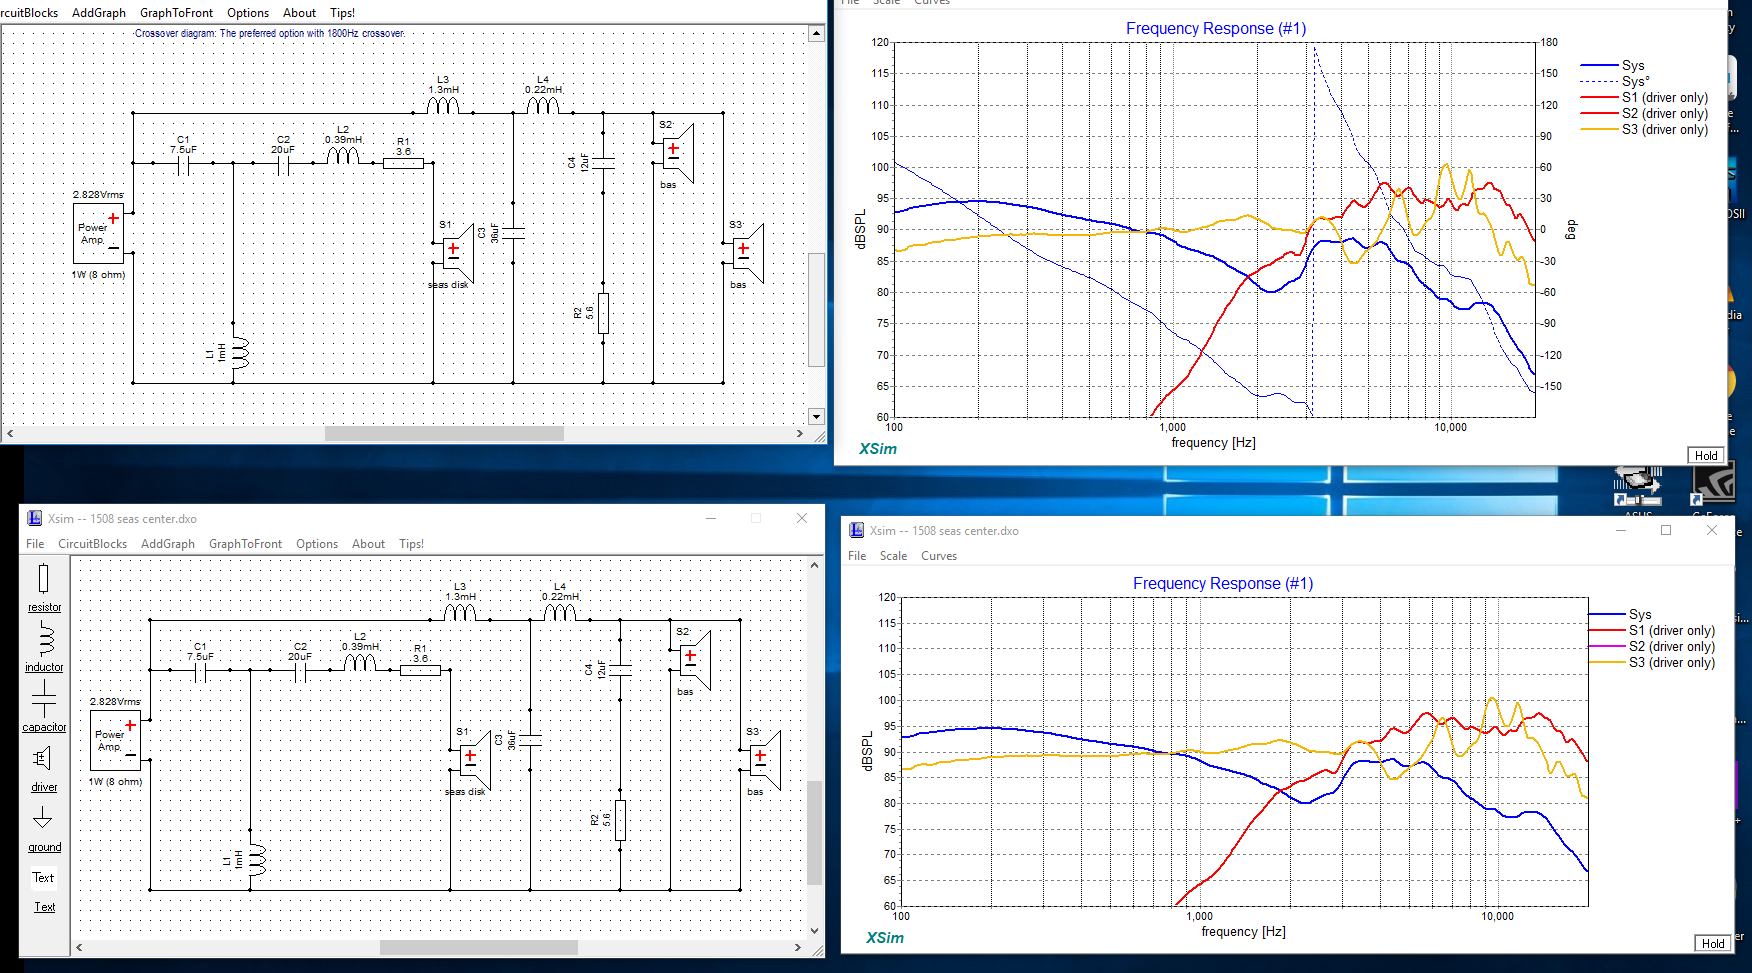Toggle Hold on the upper frequency graph
Screen dimensions: 1752x973
pyautogui.click(x=1706, y=455)
